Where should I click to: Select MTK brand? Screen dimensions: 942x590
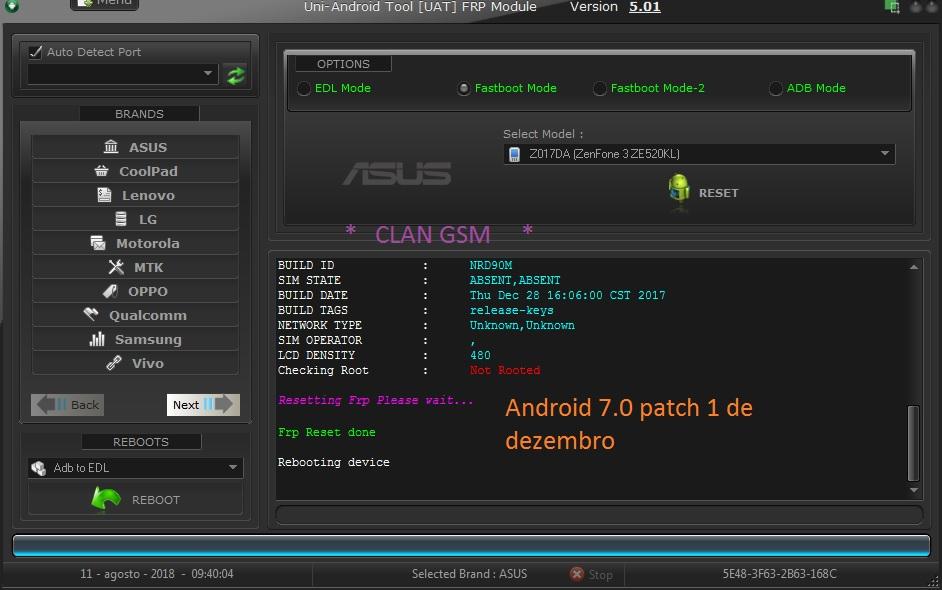tap(135, 267)
